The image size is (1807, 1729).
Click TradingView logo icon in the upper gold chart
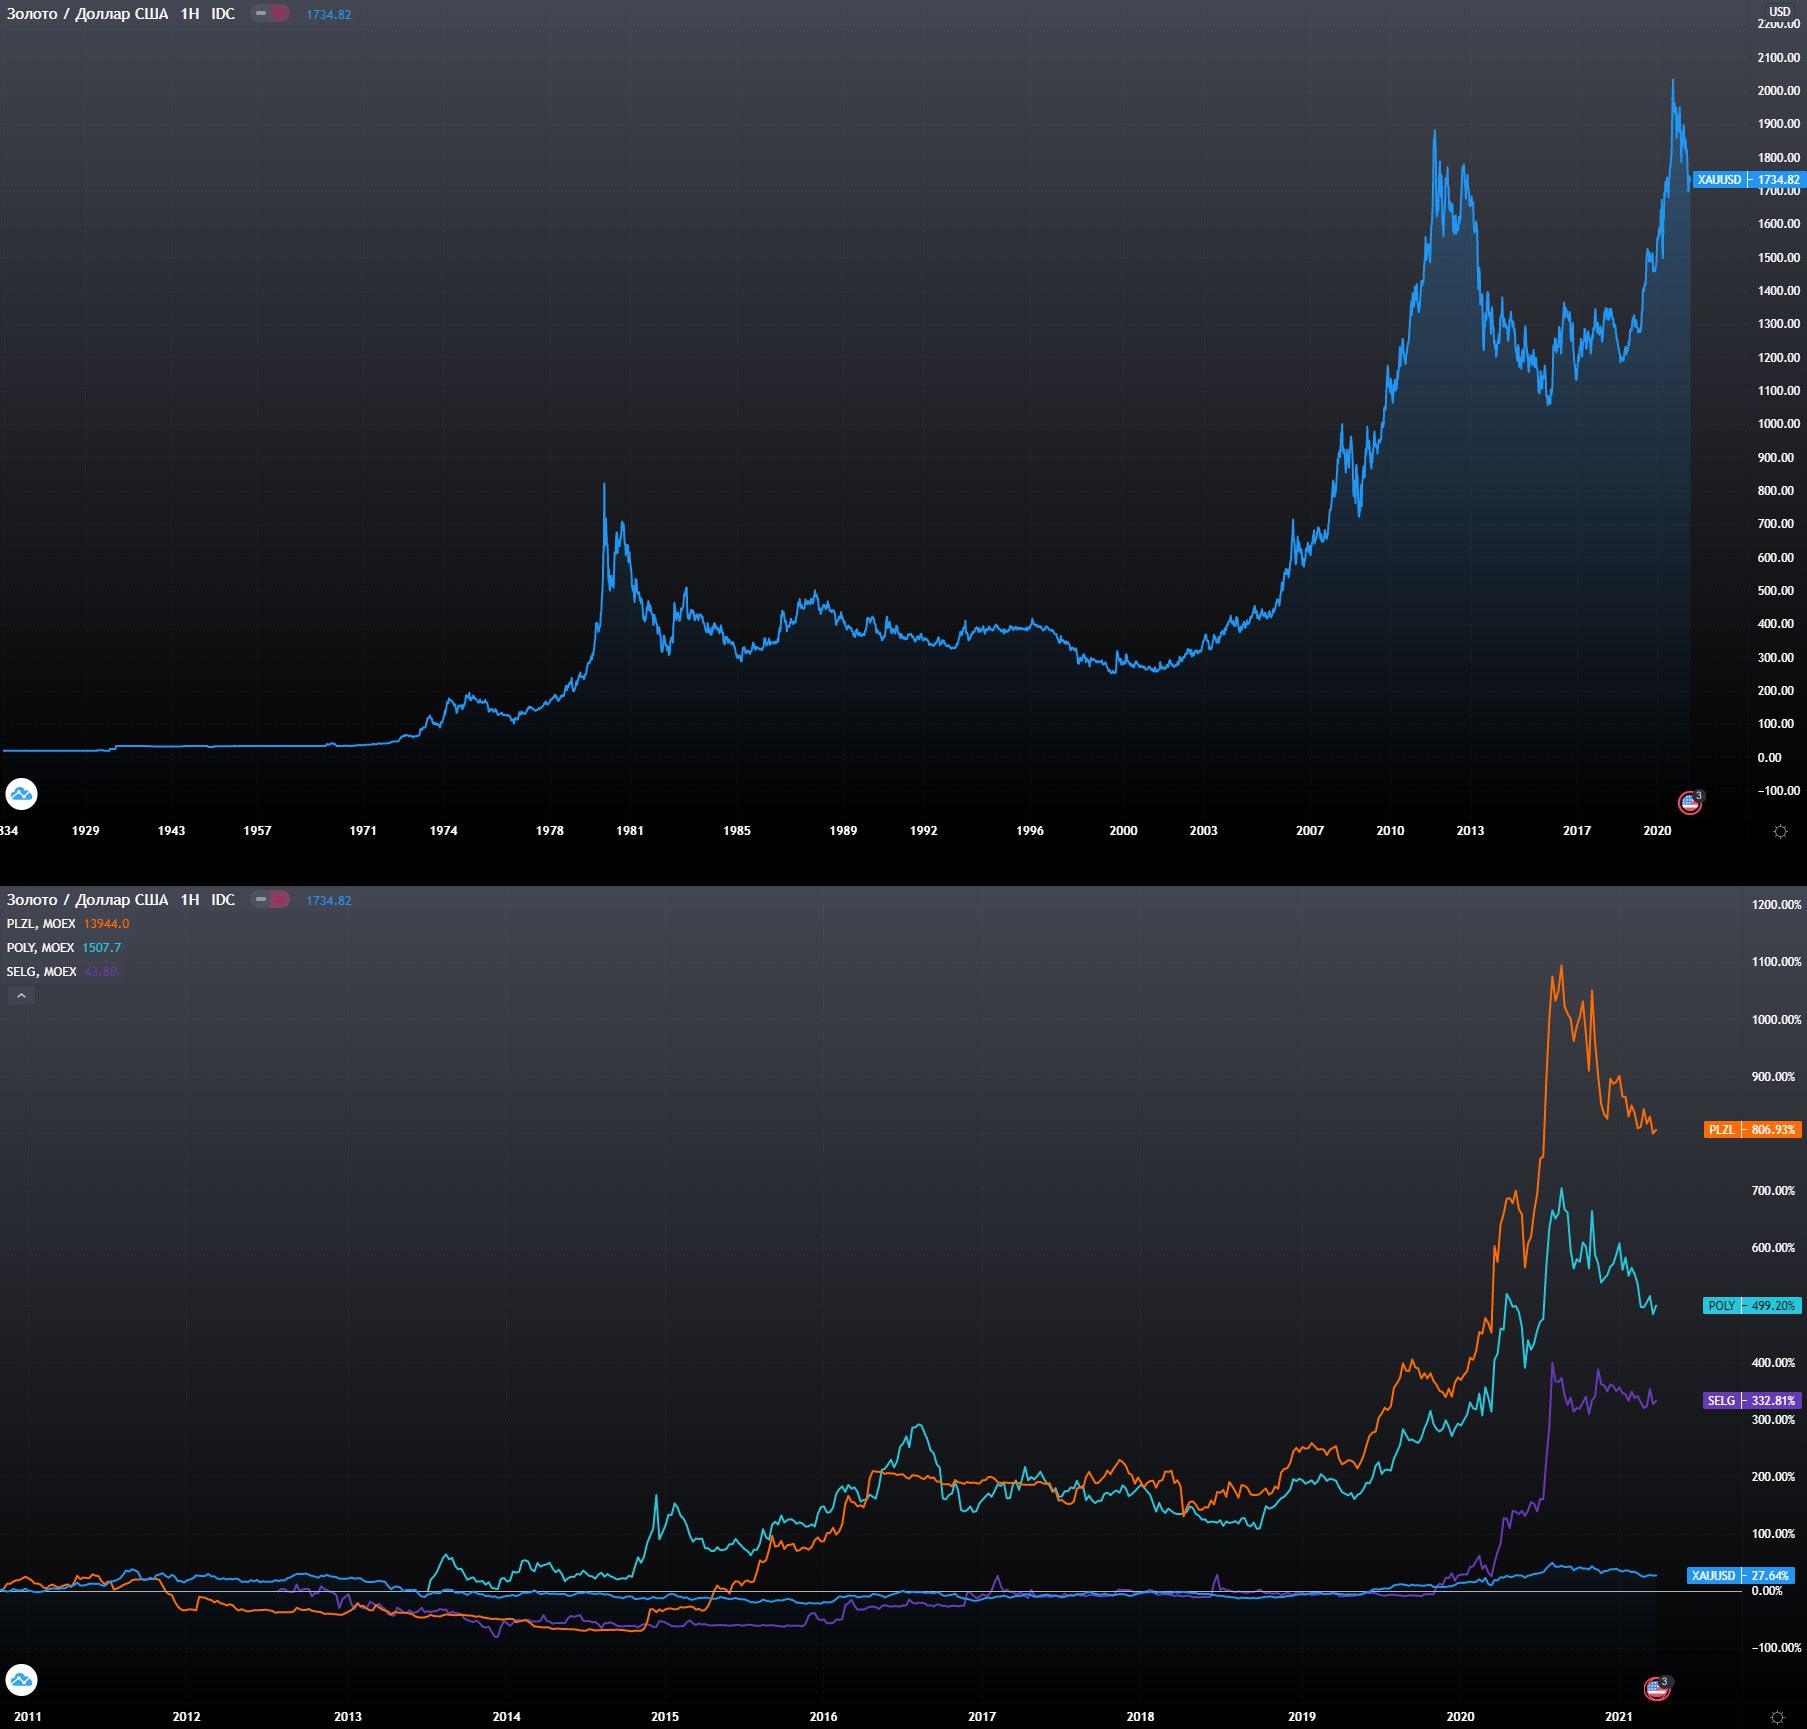tap(21, 795)
